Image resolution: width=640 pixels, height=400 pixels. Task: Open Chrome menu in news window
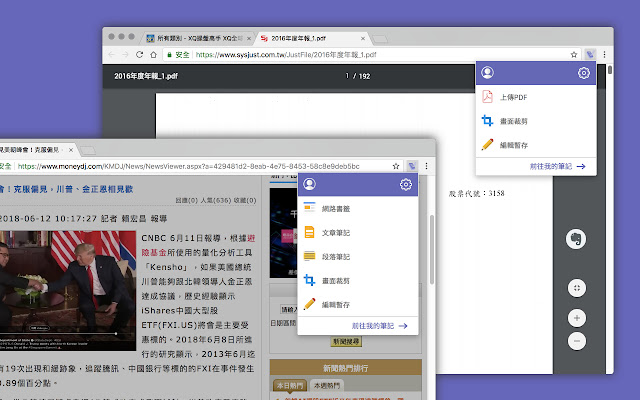coord(427,166)
